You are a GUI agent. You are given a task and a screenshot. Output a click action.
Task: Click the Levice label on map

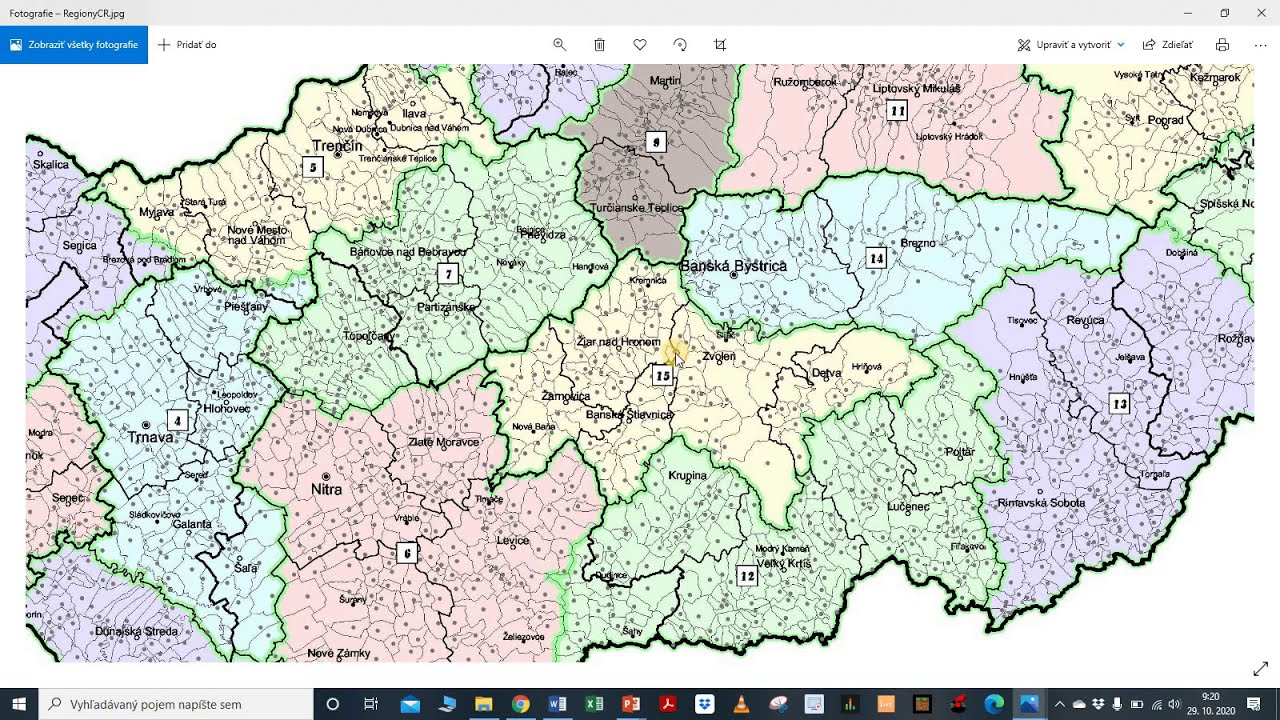tap(513, 540)
